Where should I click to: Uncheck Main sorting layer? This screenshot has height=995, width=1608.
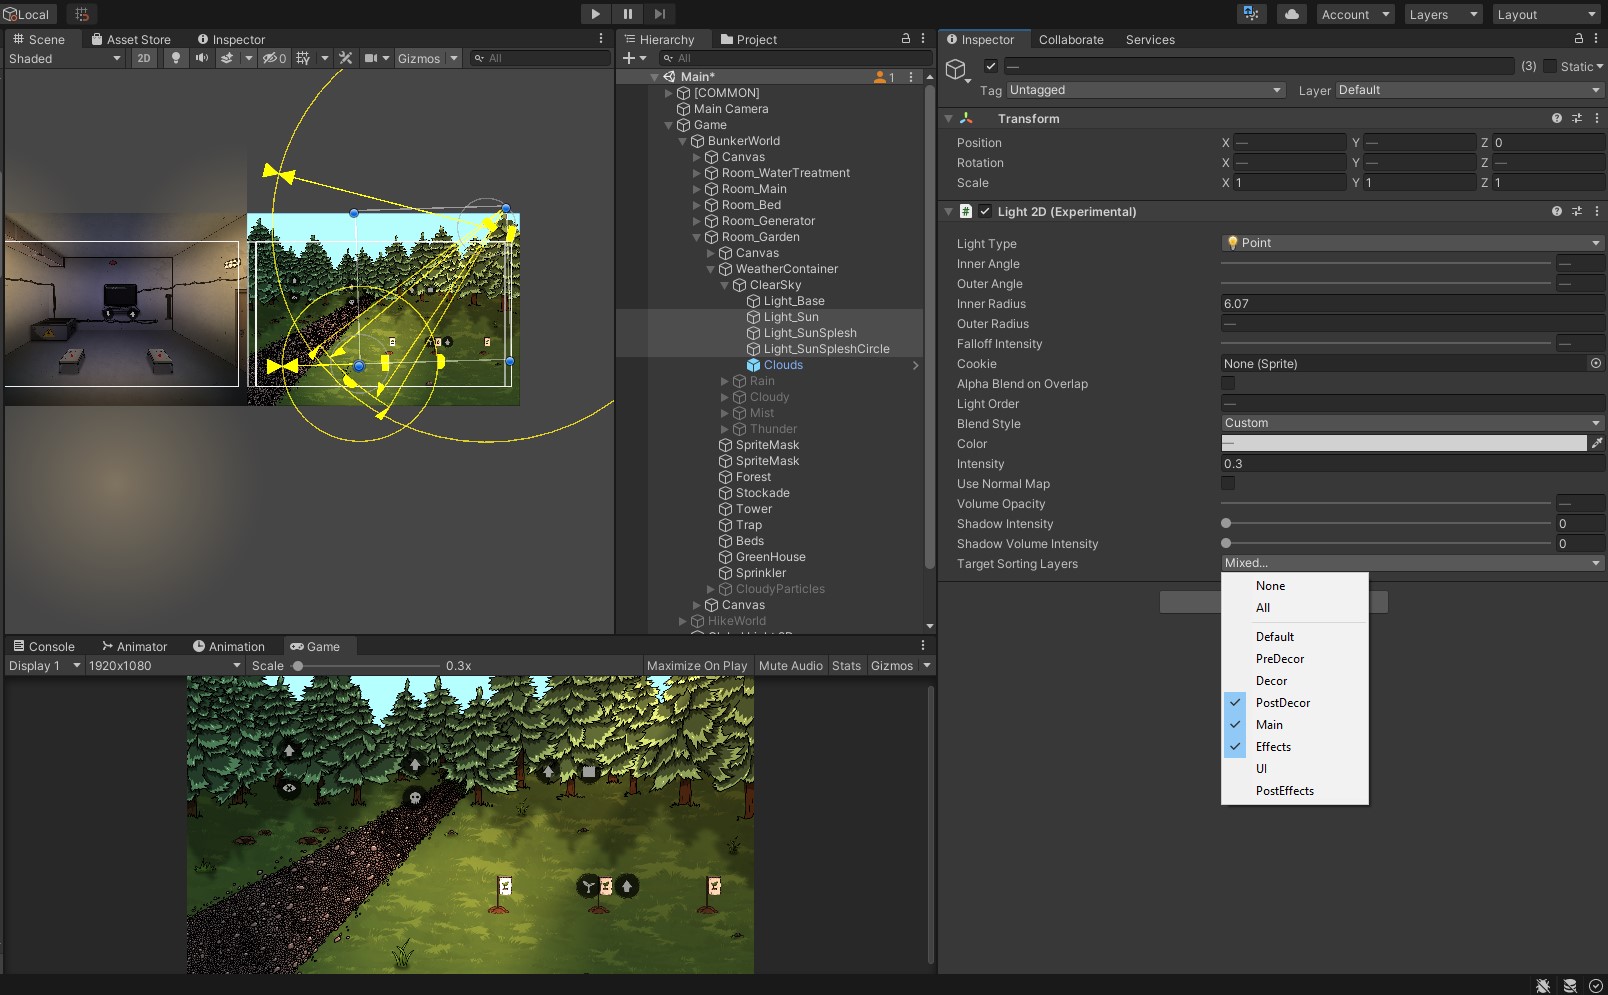tap(1295, 725)
